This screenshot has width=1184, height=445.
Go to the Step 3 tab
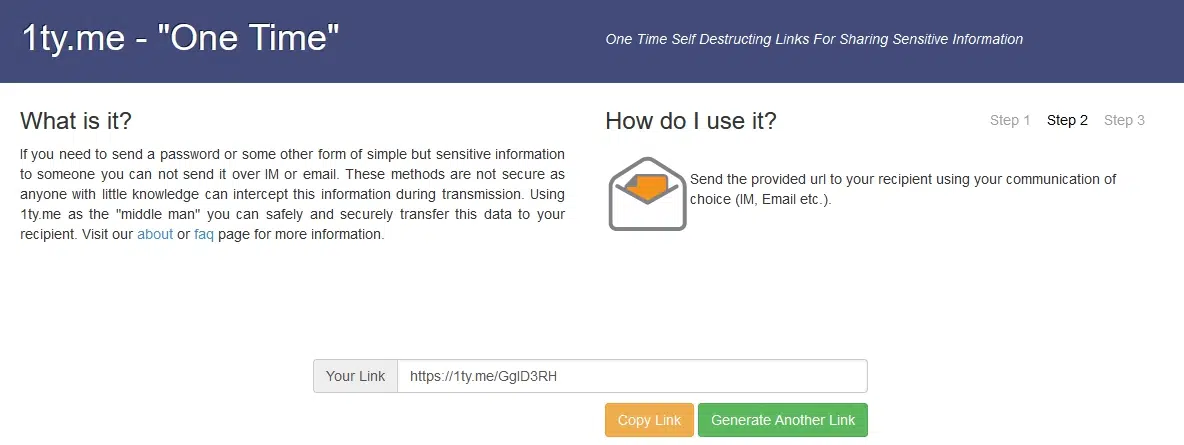[x=1124, y=120]
